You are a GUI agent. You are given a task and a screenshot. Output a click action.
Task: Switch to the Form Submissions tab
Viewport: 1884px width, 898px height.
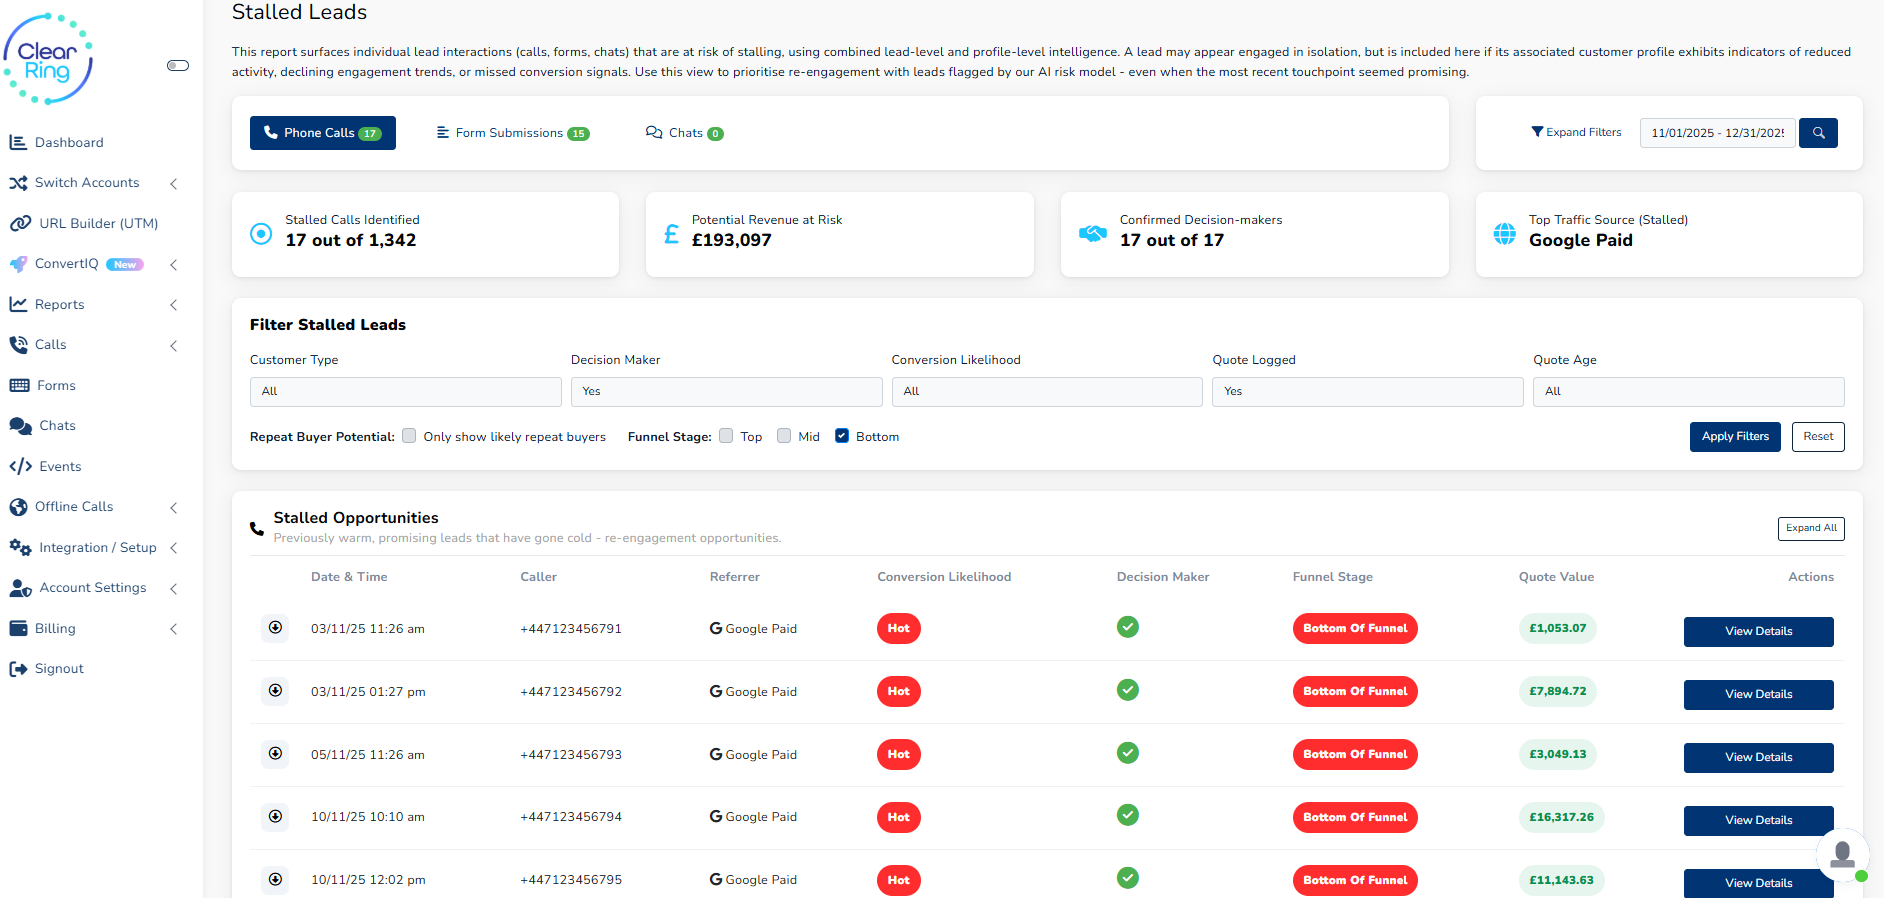513,133
